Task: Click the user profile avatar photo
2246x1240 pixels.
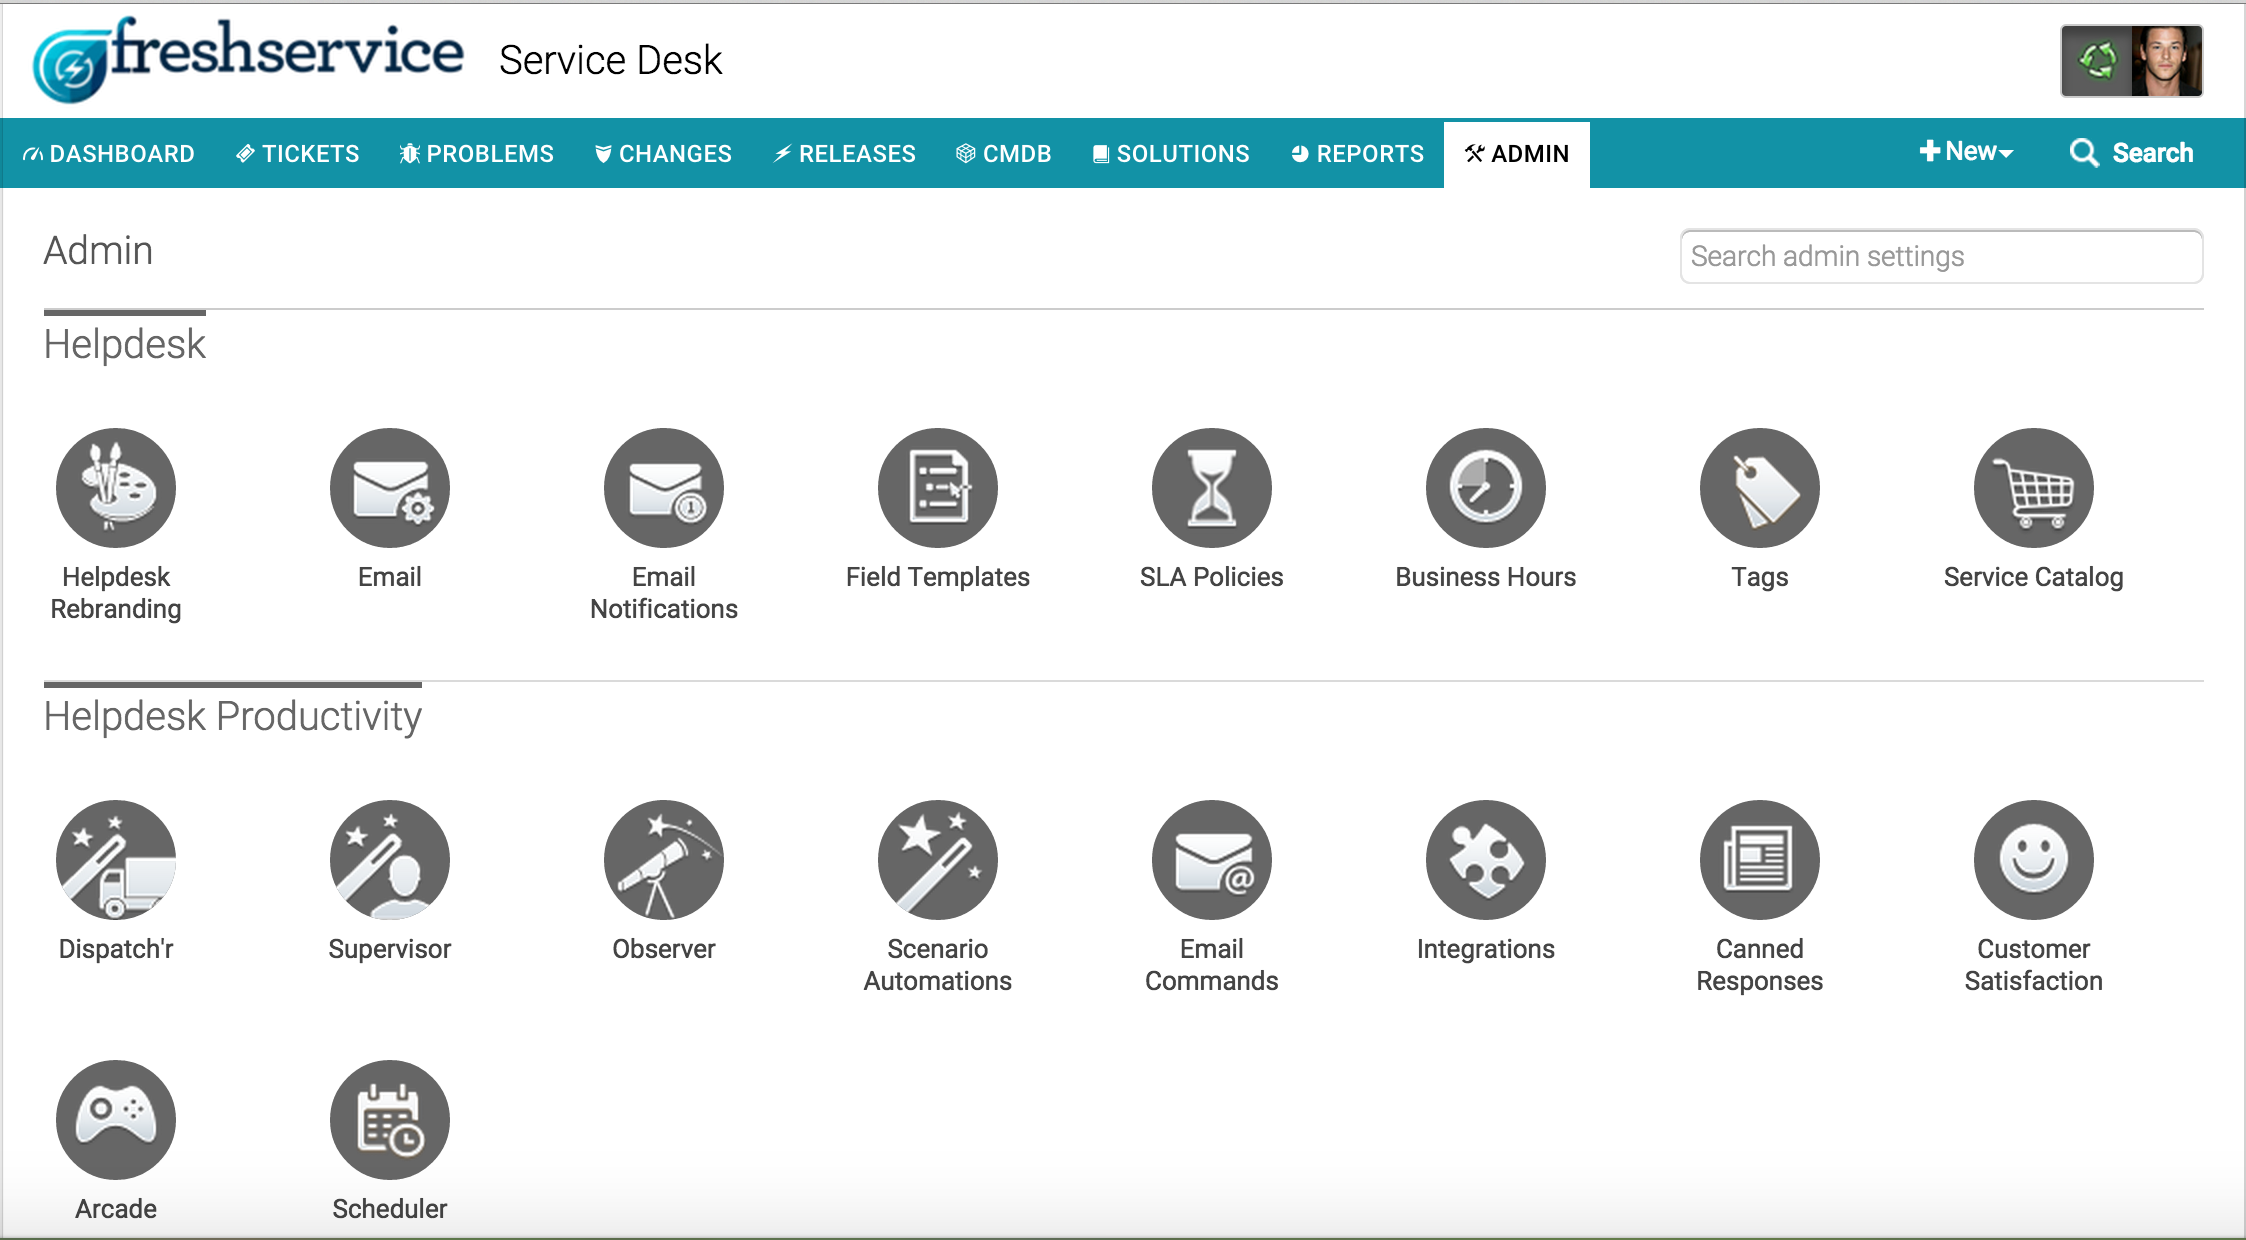Action: 2166,61
